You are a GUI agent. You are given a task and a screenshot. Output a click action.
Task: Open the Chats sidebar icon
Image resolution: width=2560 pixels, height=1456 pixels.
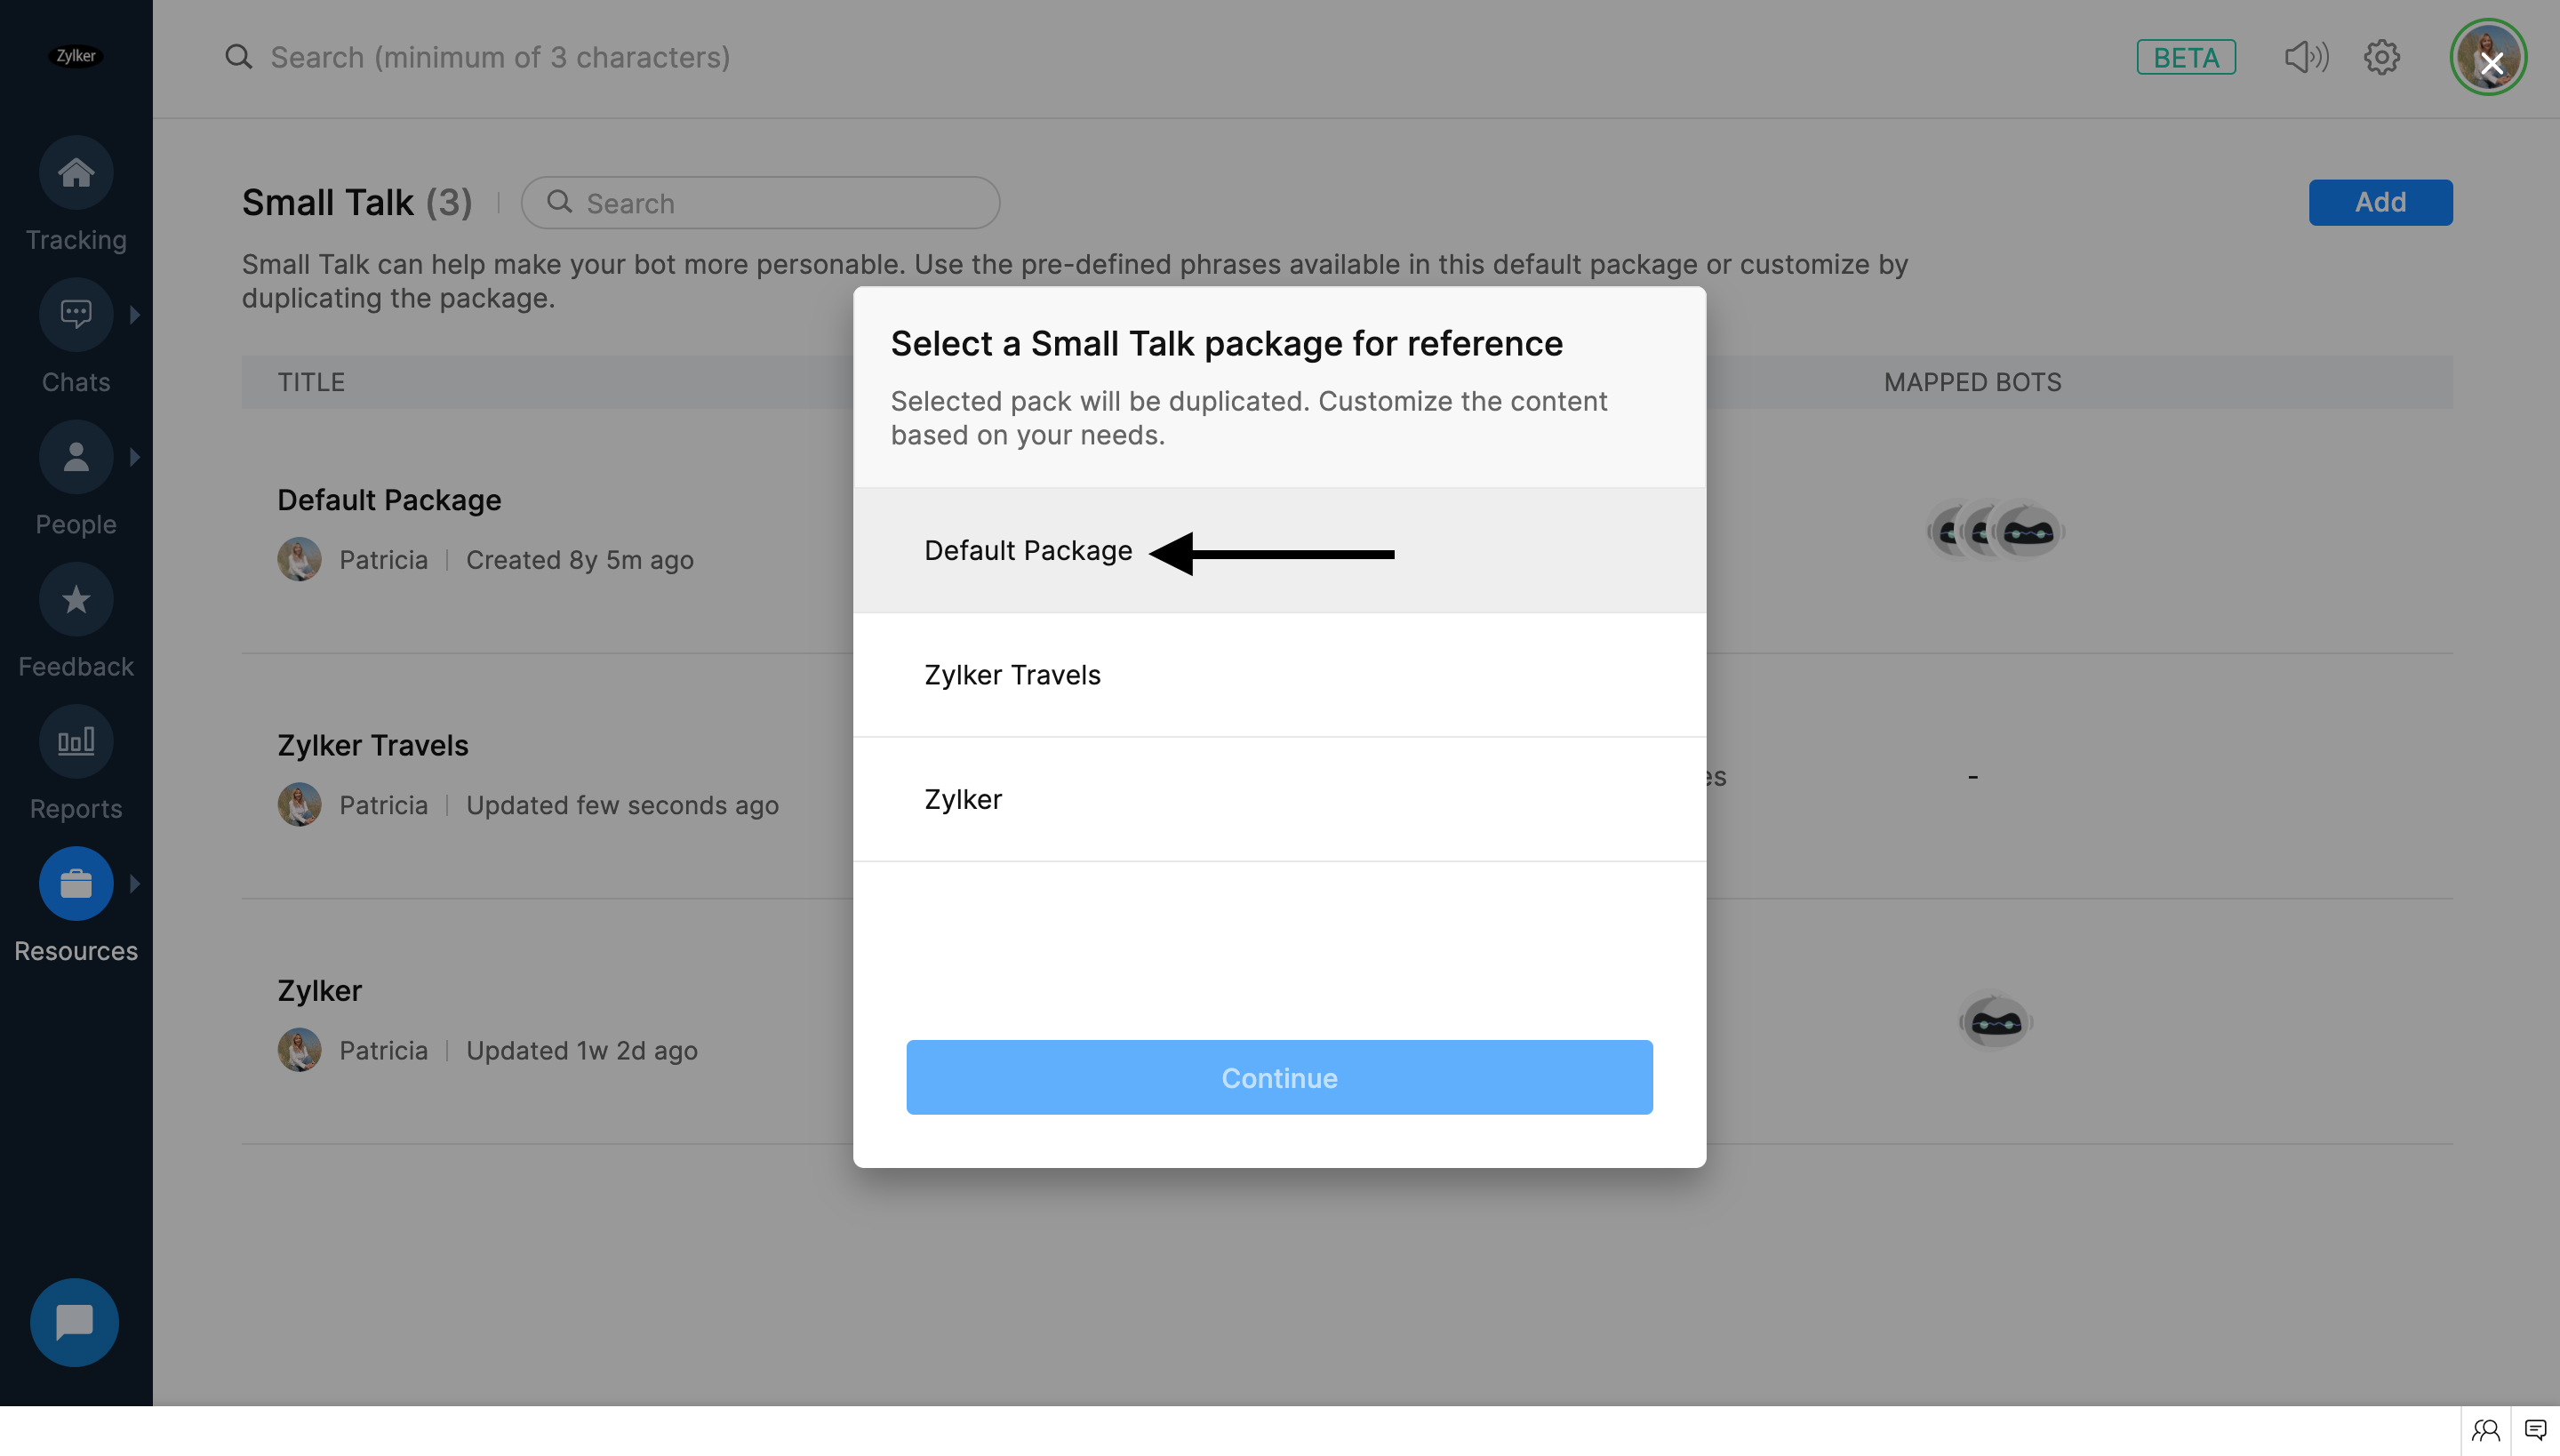pyautogui.click(x=76, y=315)
